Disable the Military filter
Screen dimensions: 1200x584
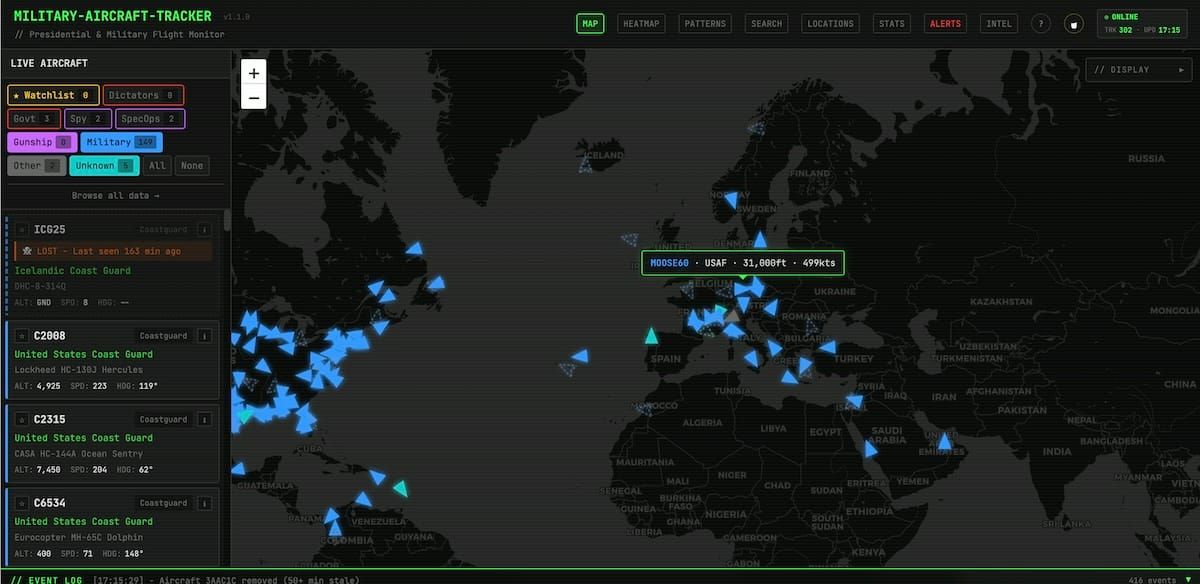coord(120,142)
